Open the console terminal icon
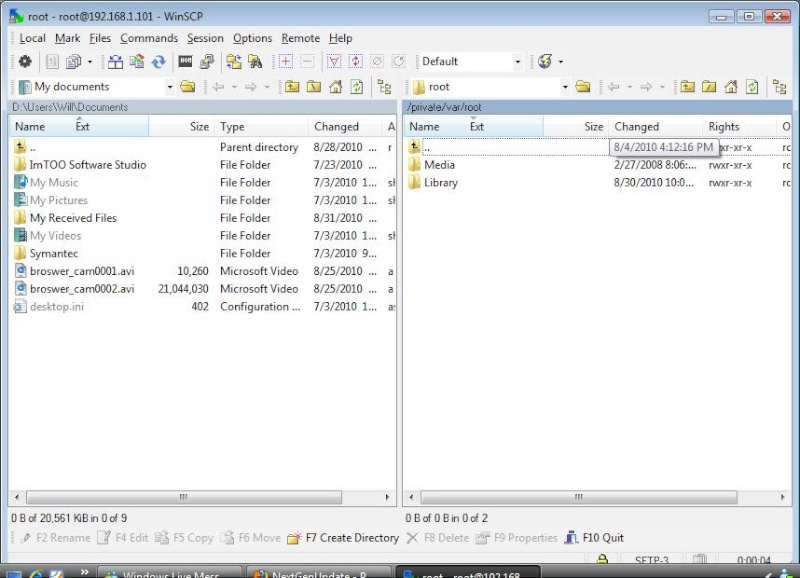 pyautogui.click(x=185, y=62)
